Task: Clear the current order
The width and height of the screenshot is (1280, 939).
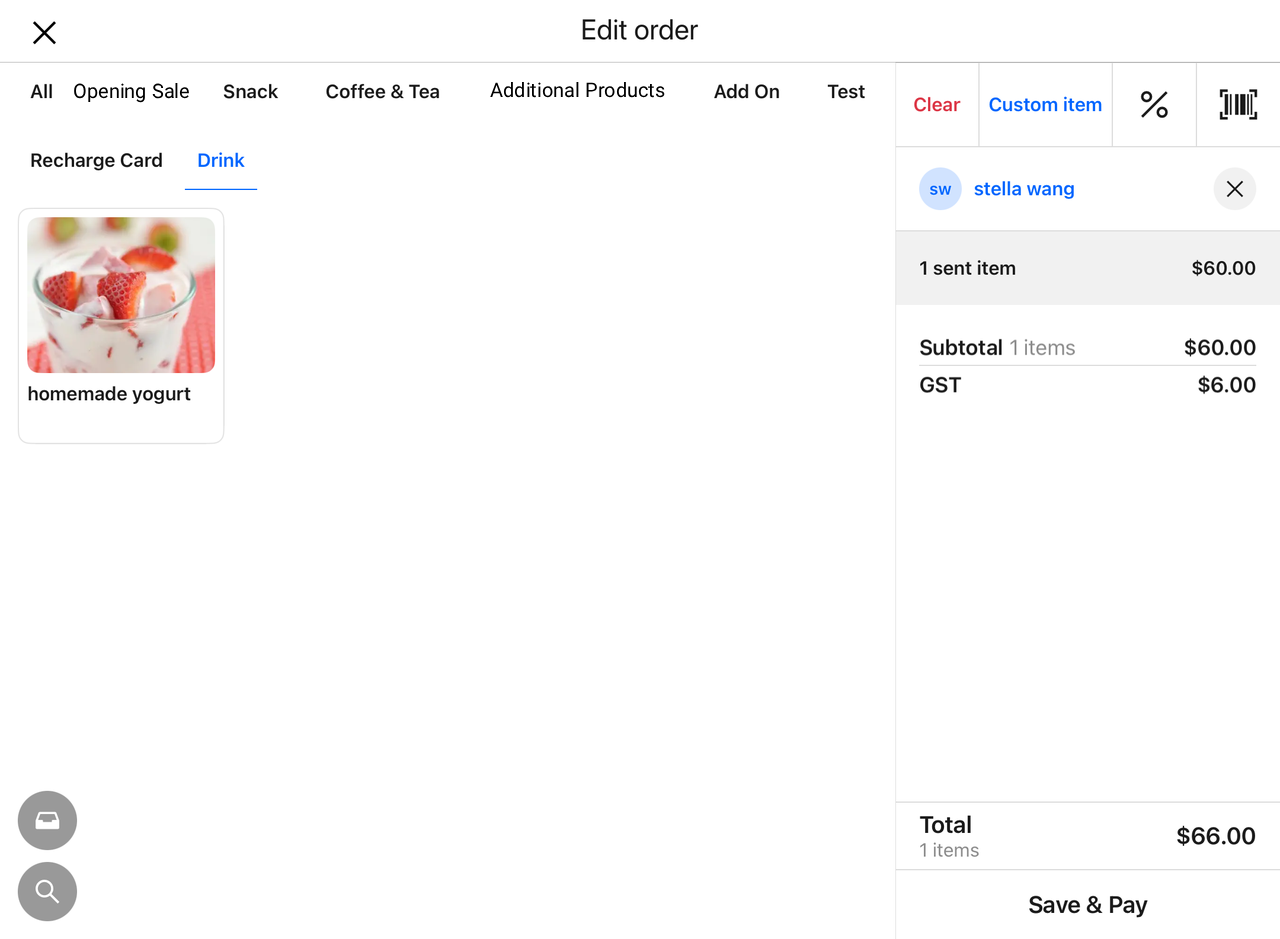Action: (936, 105)
